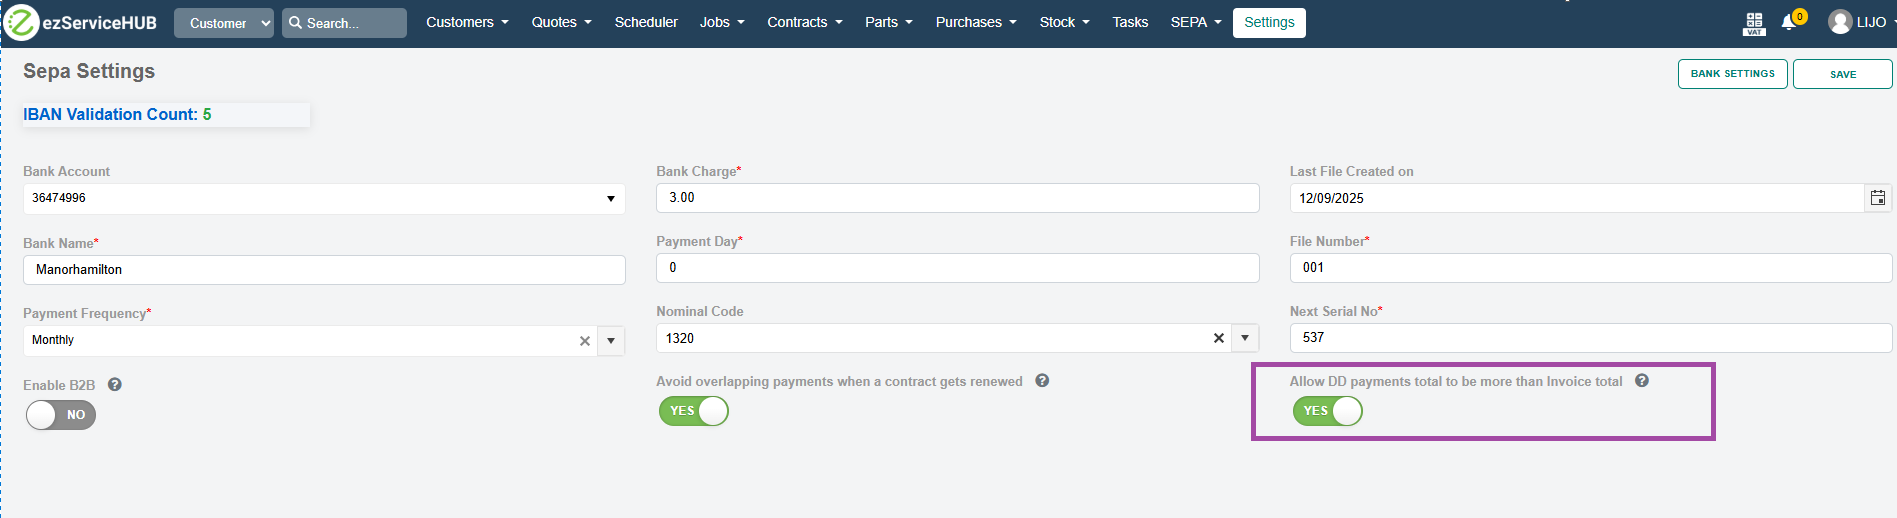Click the BANK SETTINGS button
This screenshot has height=518, width=1897.
(1732, 74)
